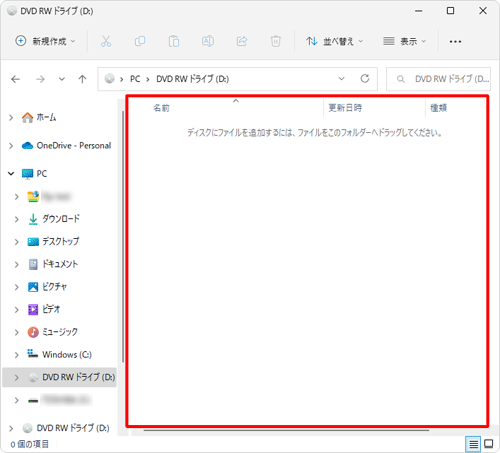
Task: Click the Cut scissors icon
Action: 106,41
